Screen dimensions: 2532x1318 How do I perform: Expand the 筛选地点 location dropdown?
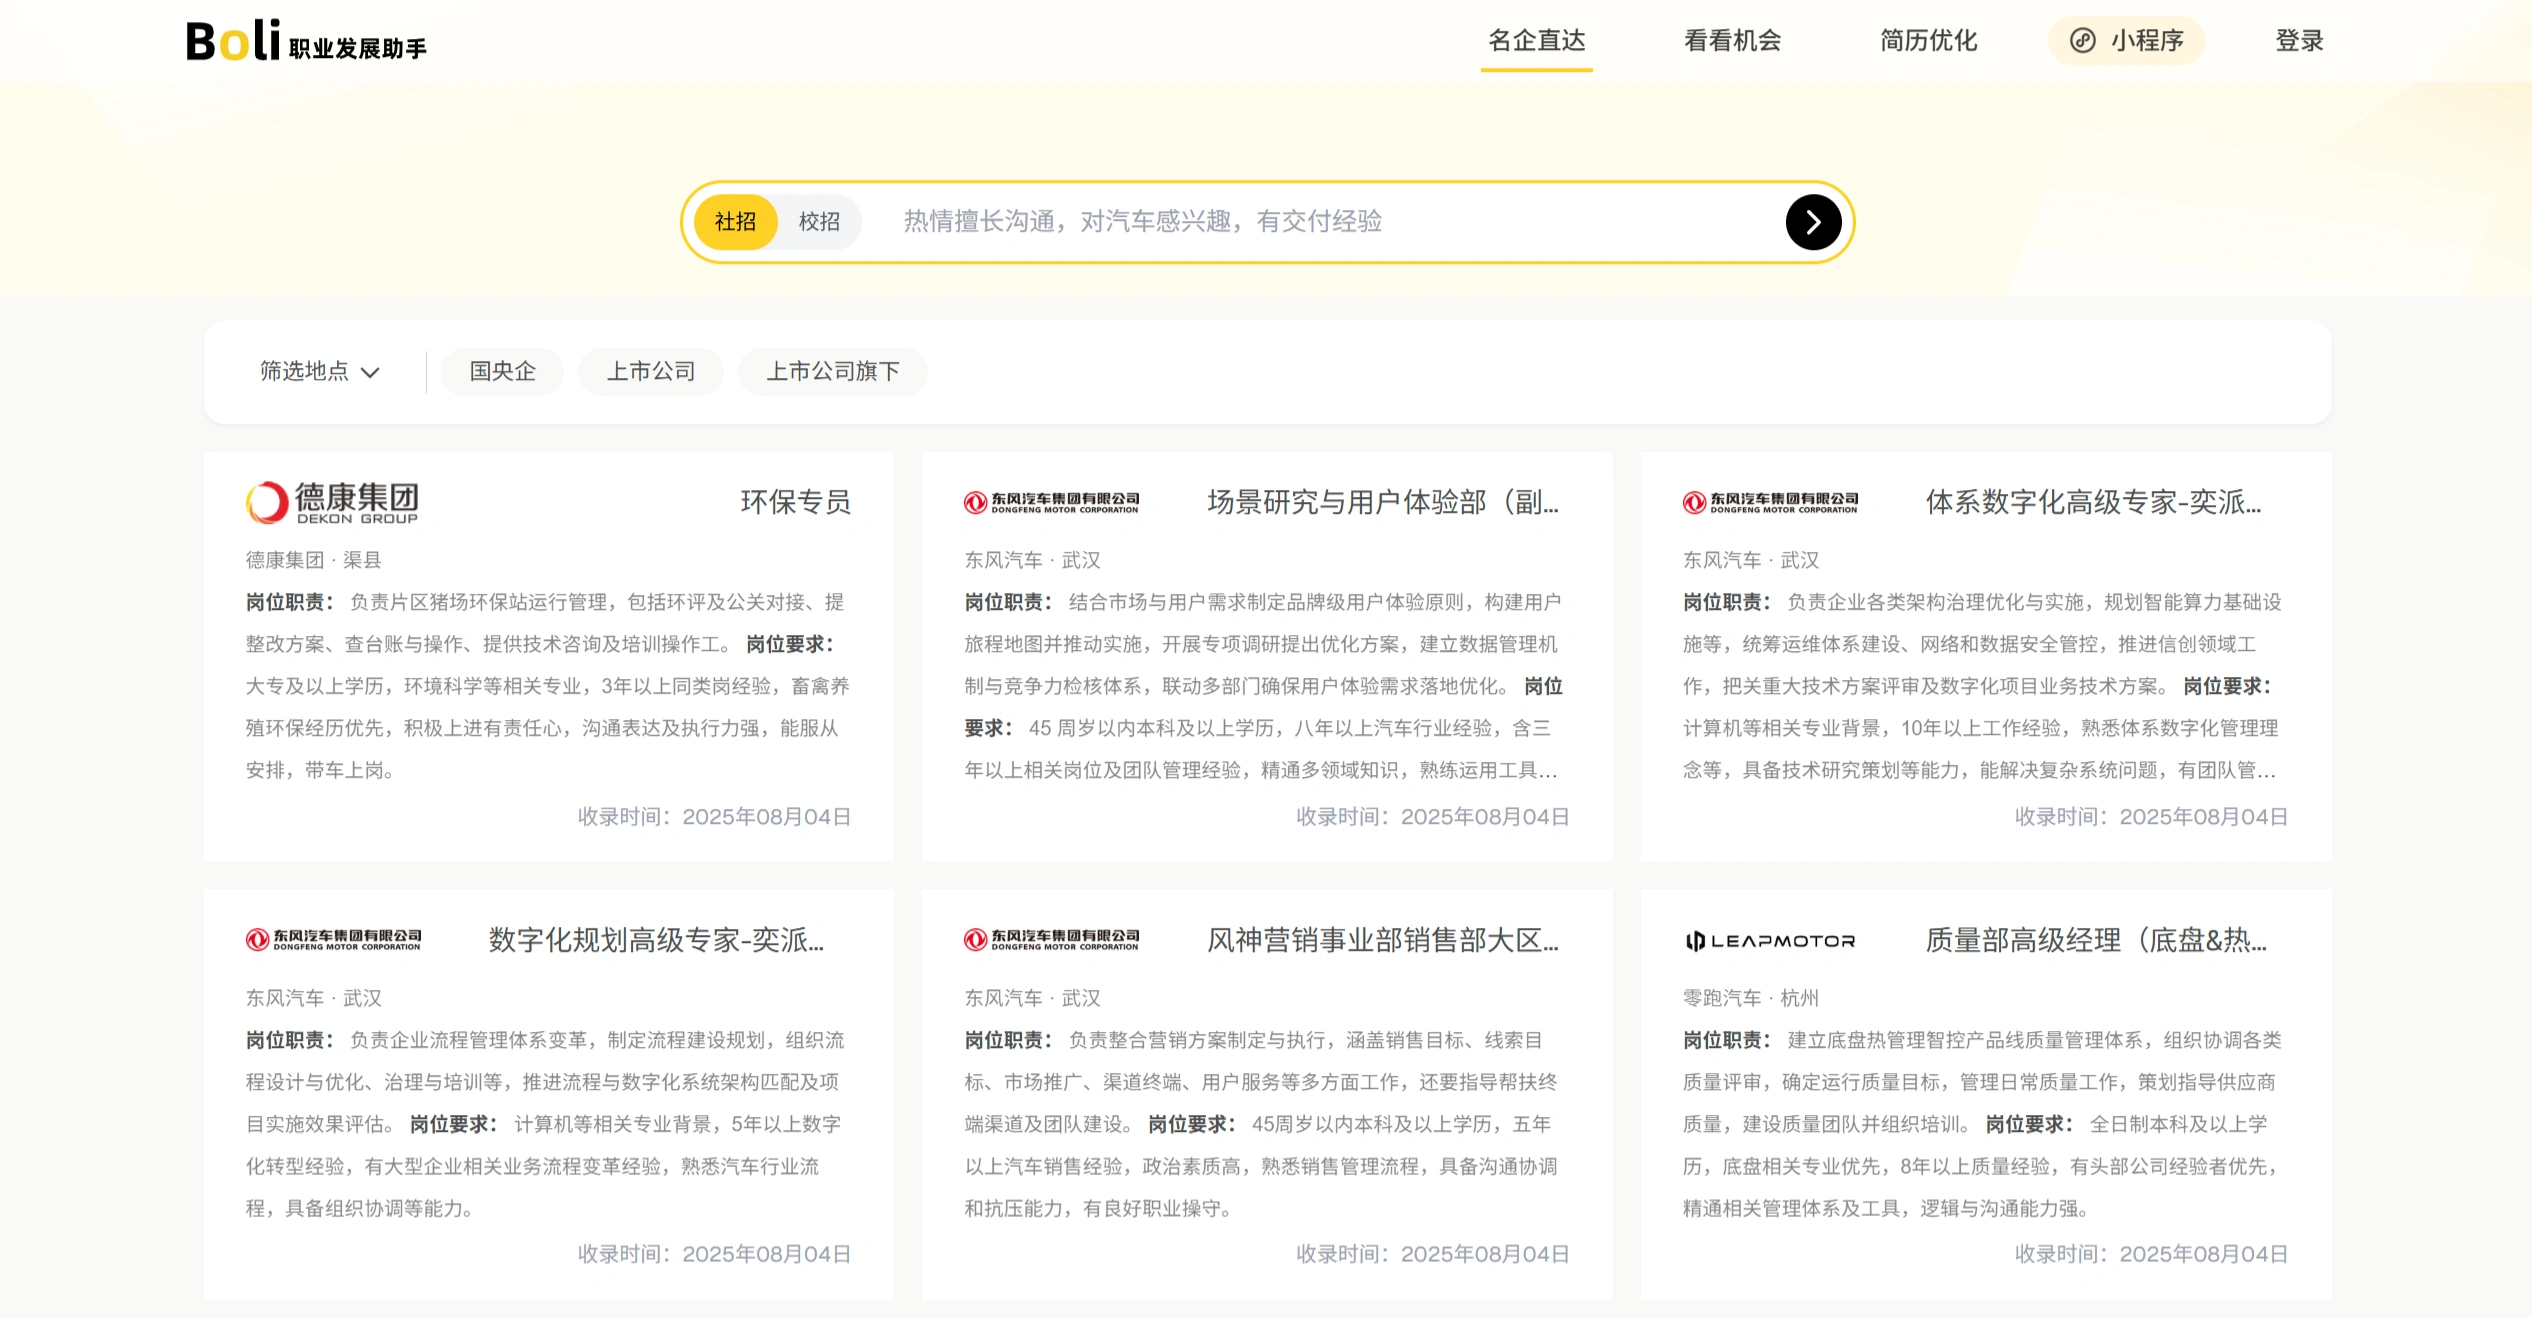point(320,372)
